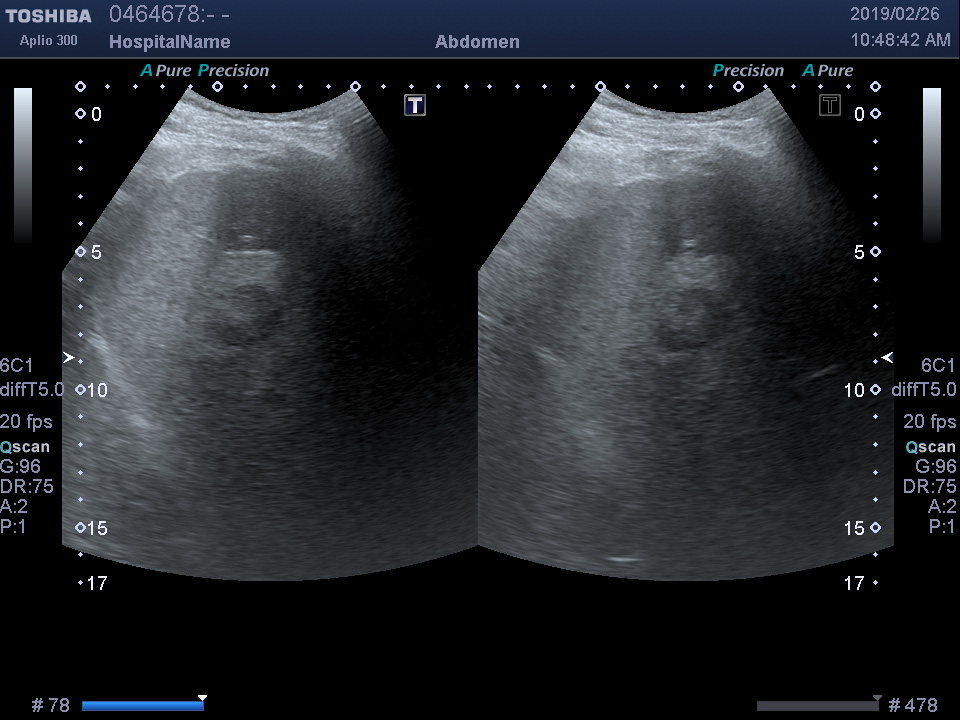Click the inactive T marker on right image
Viewport: 960px width, 720px height.
click(x=829, y=105)
